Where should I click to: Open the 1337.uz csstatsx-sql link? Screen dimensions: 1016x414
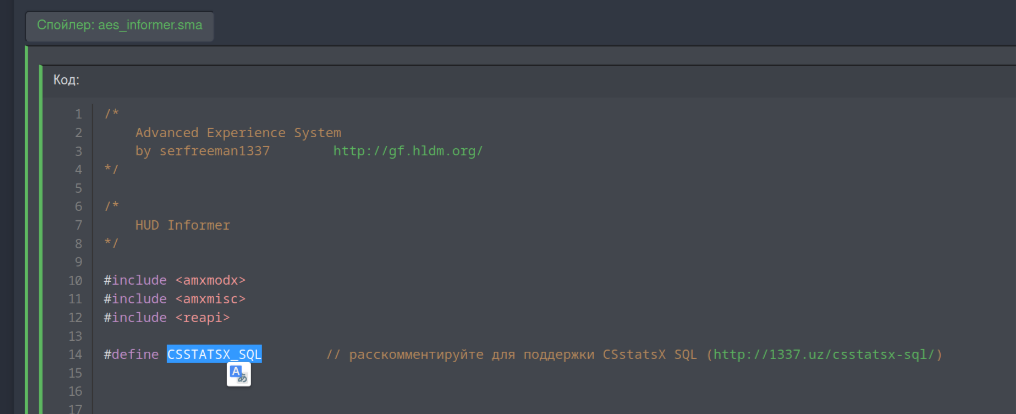[x=824, y=354]
